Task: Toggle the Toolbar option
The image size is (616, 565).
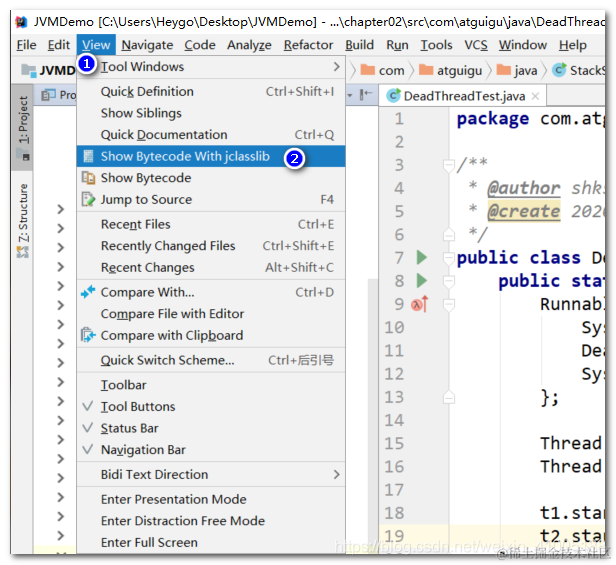Action: [211, 385]
